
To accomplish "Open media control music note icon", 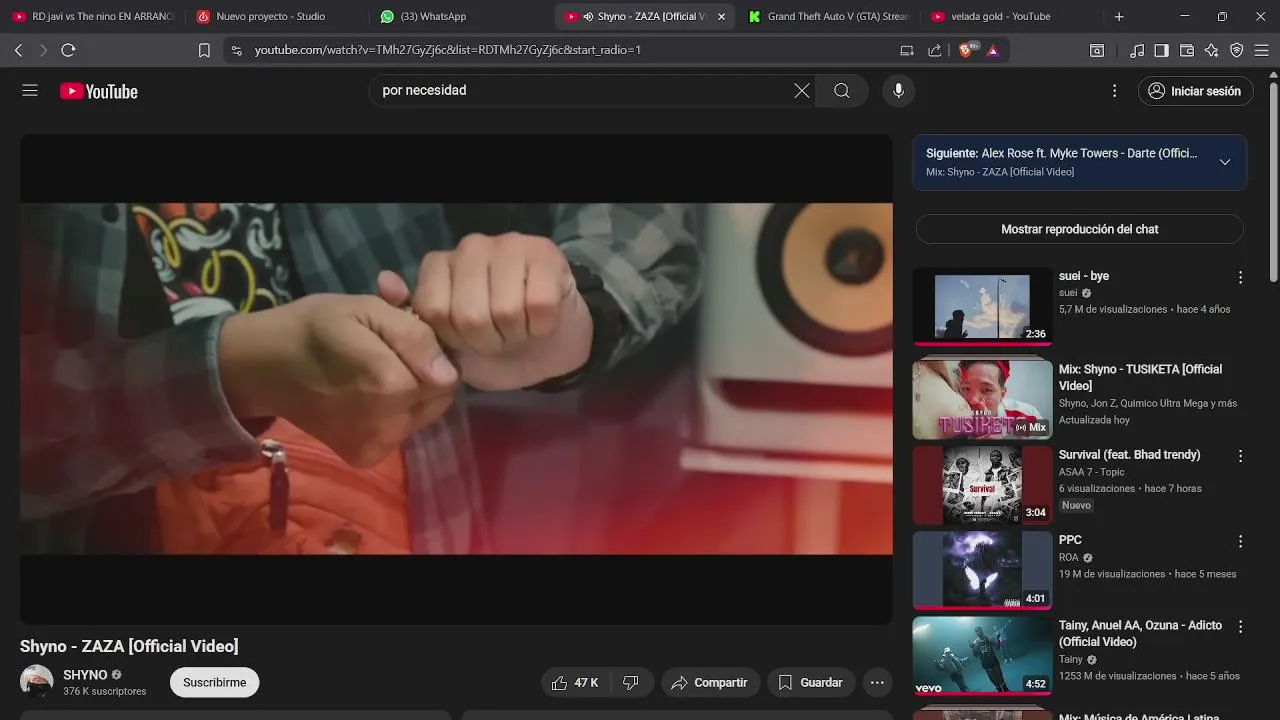I will coord(1137,50).
